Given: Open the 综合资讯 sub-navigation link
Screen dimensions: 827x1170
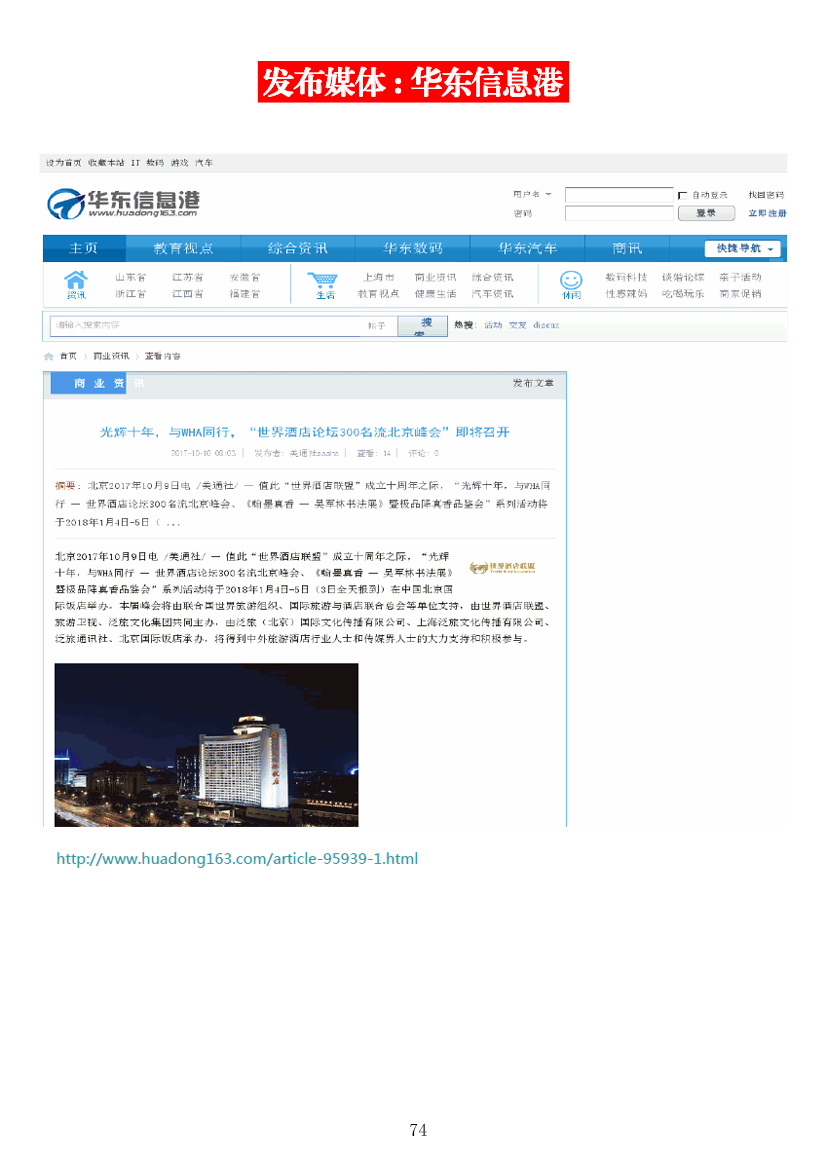Looking at the screenshot, I should 493,278.
